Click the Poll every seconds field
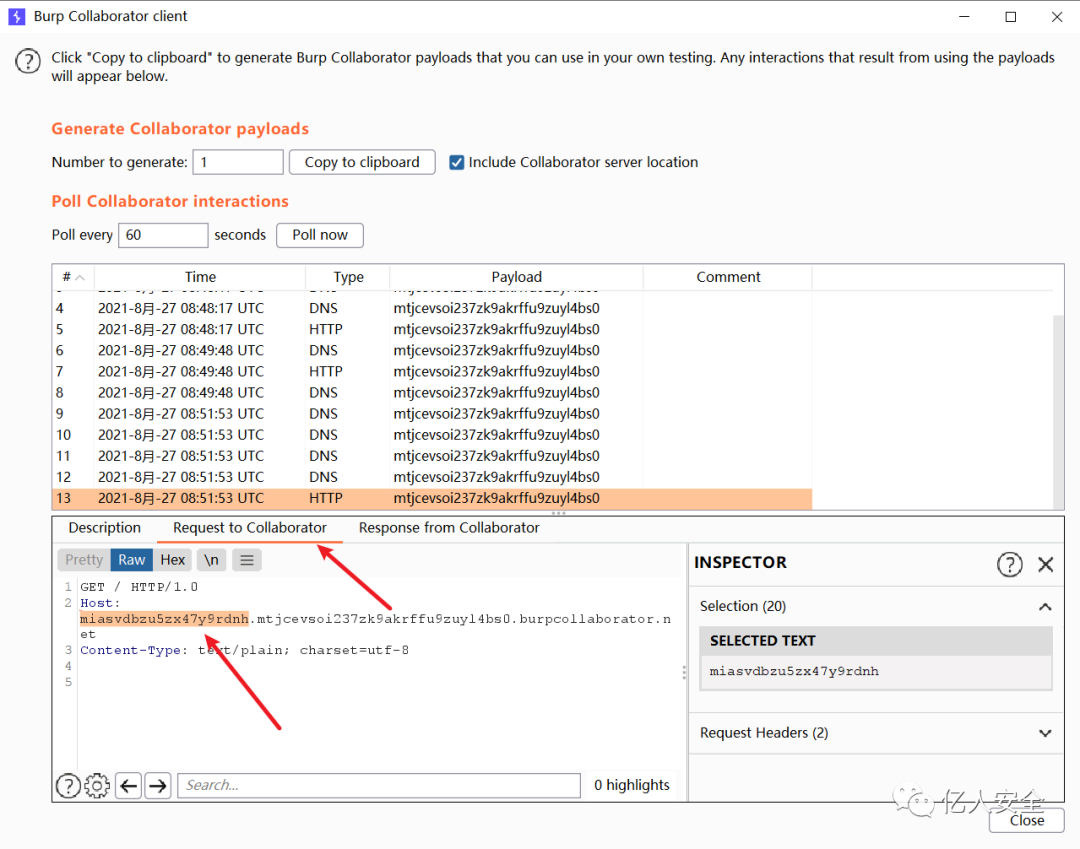Image resolution: width=1080 pixels, height=849 pixels. 163,235
